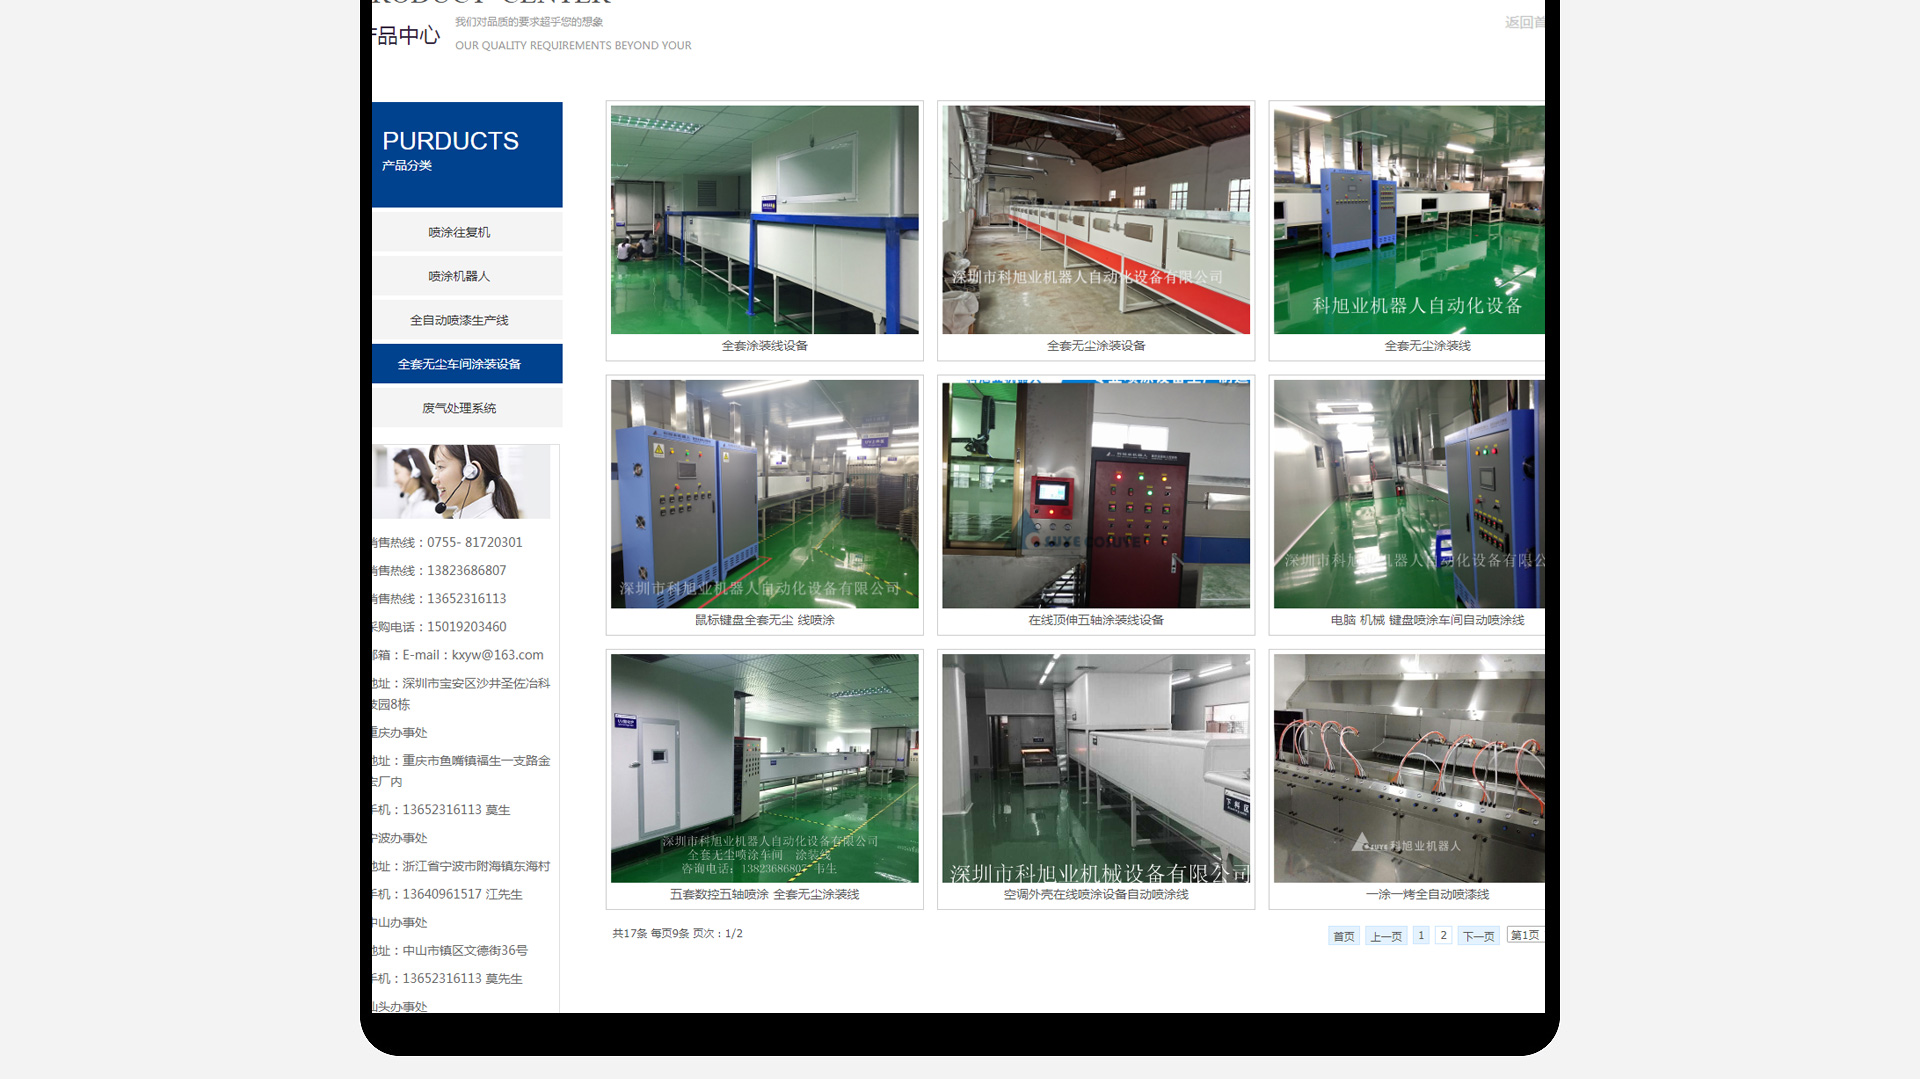Click the customer service headset photo

click(x=462, y=482)
